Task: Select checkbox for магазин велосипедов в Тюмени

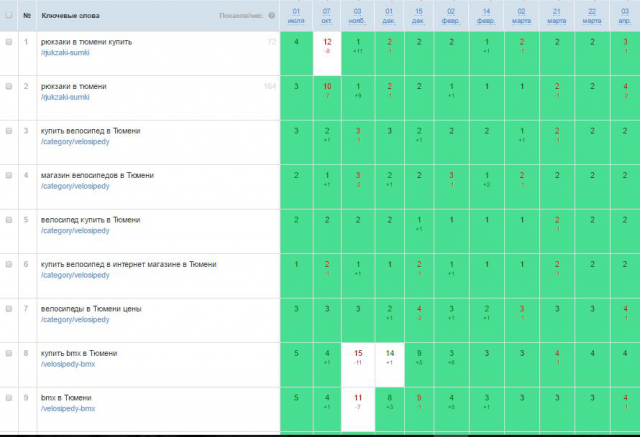Action: coord(9,175)
